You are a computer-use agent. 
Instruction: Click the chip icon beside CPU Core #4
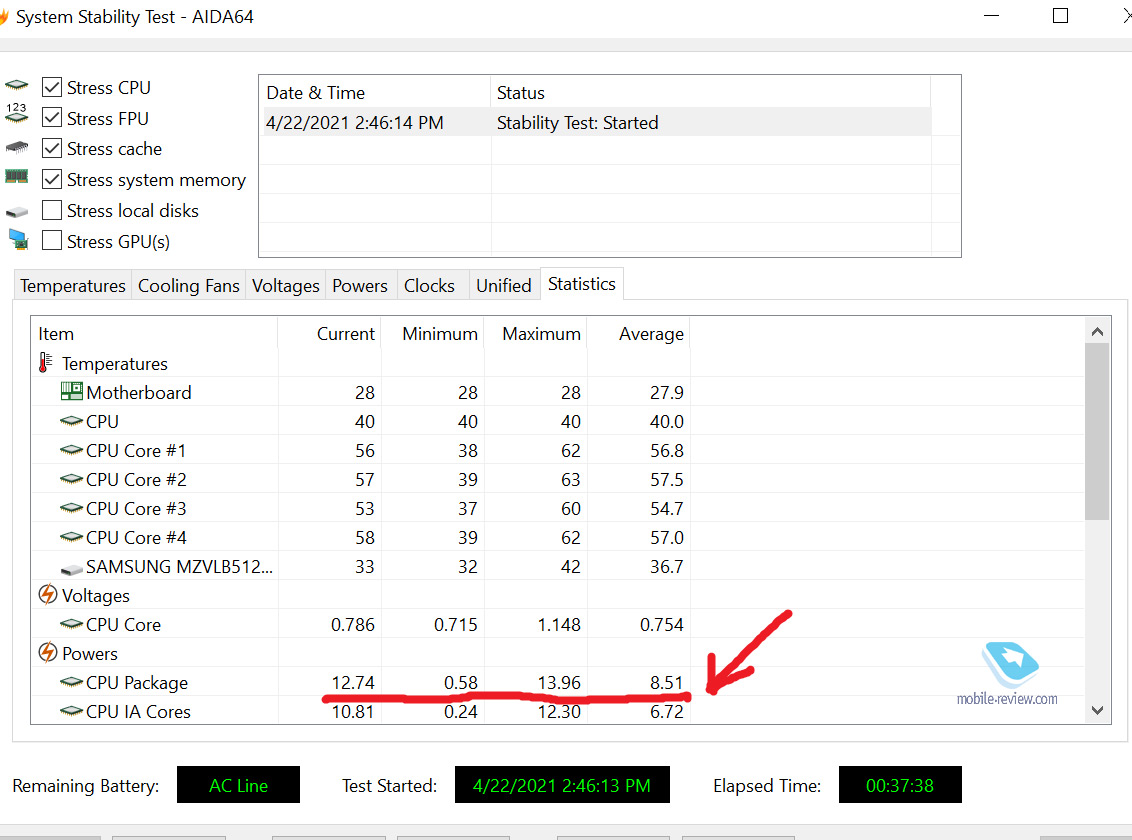(71, 537)
